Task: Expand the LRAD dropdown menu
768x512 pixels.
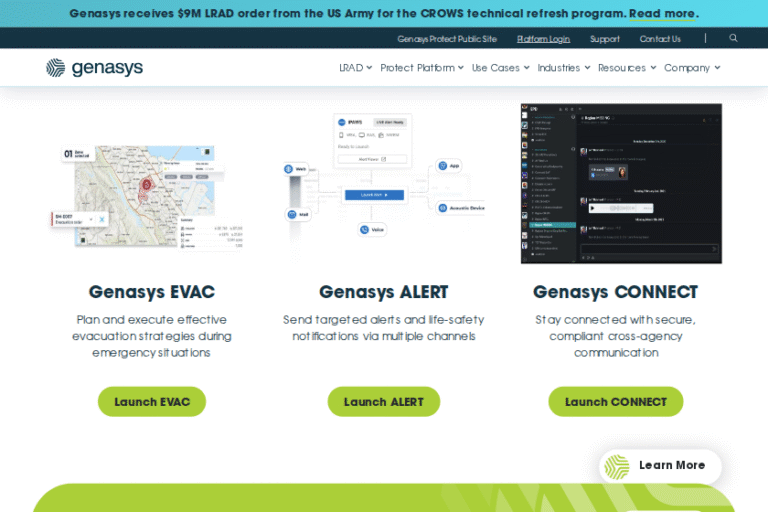Action: pos(355,68)
